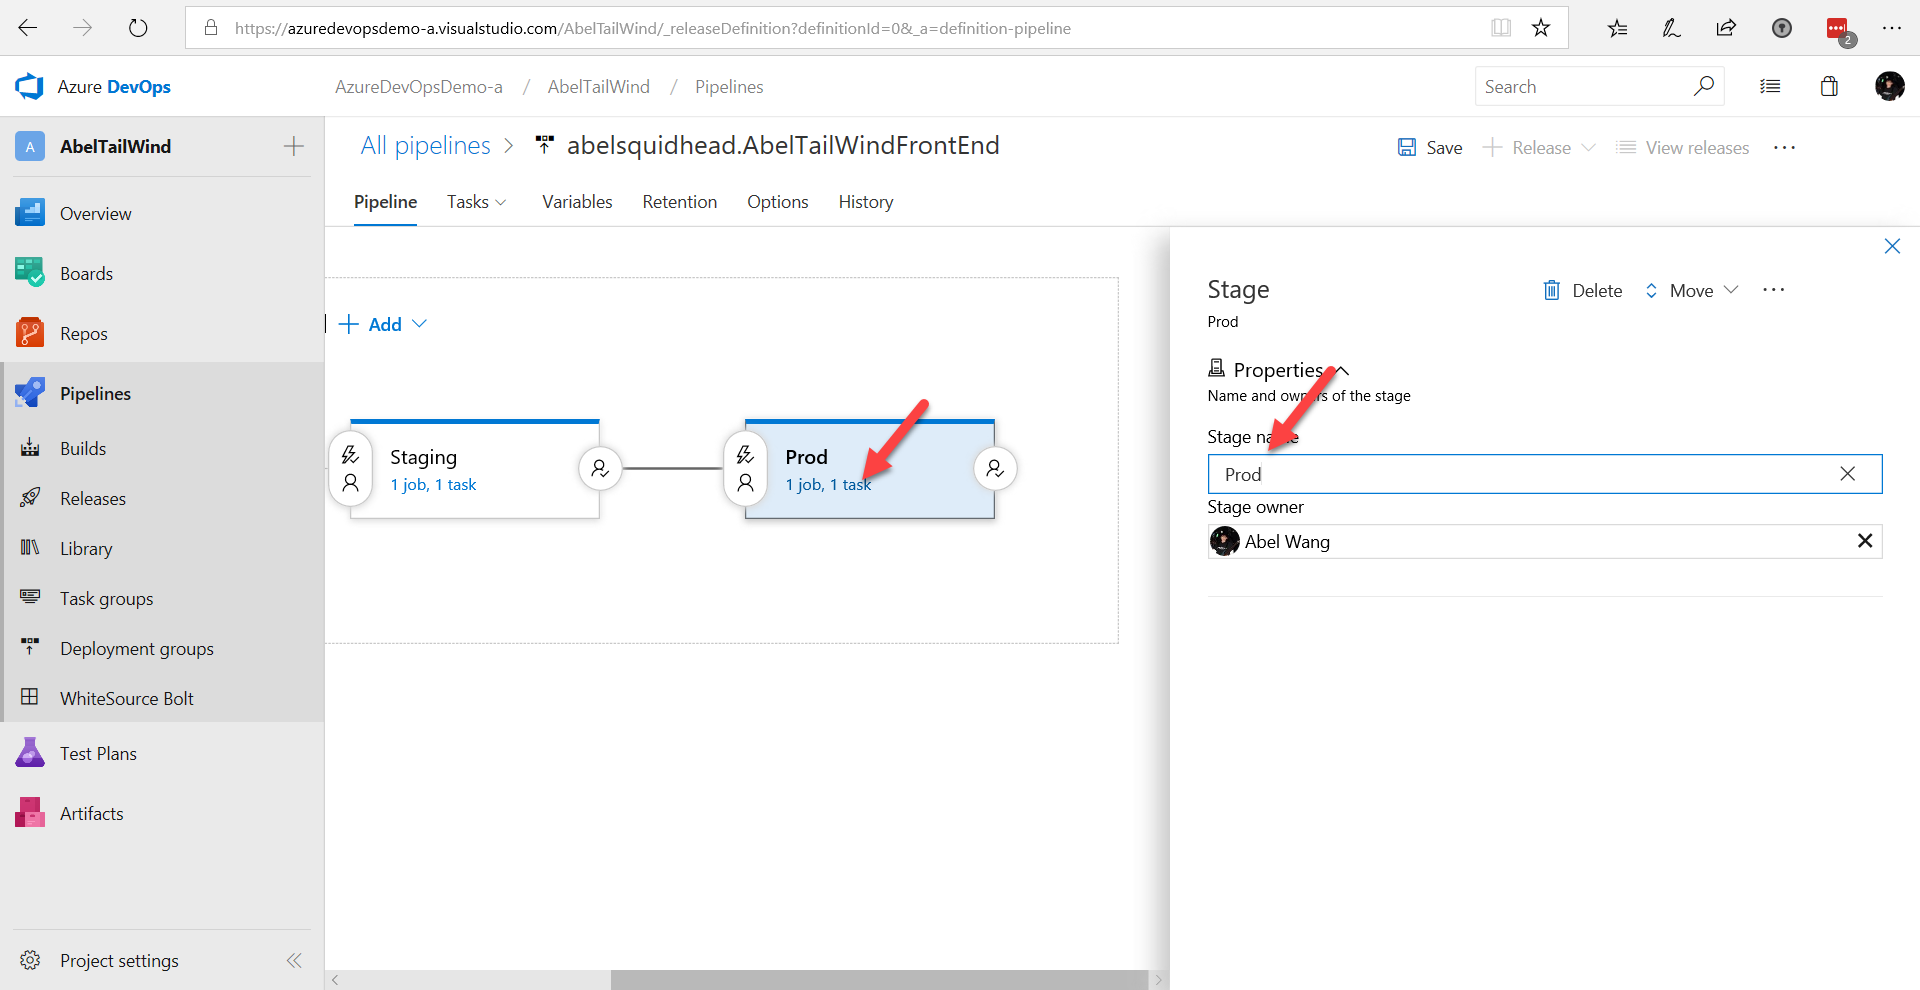Viewport: 1920px width, 990px height.
Task: Open Prod post-deployment conditions icon
Action: [x=995, y=468]
